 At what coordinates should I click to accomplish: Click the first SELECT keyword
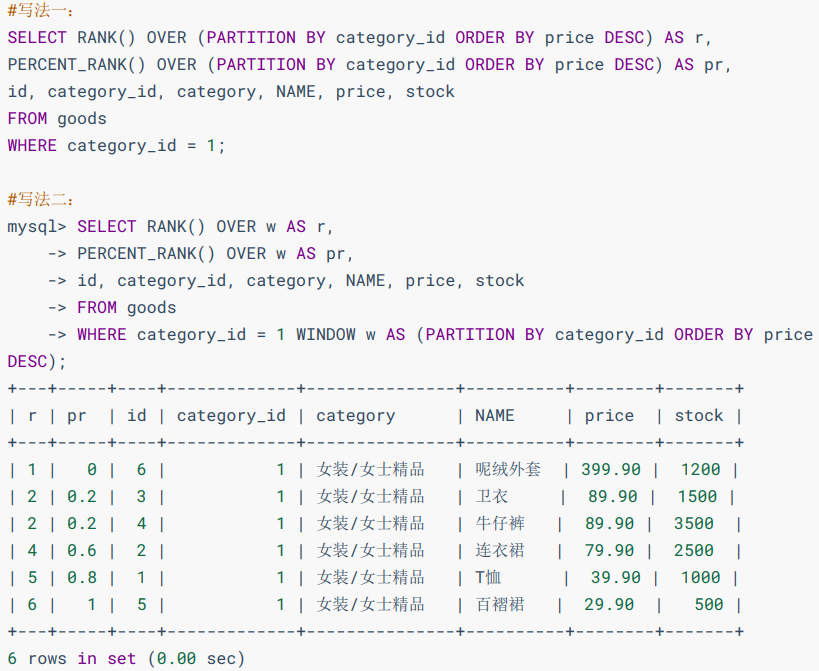pos(37,38)
